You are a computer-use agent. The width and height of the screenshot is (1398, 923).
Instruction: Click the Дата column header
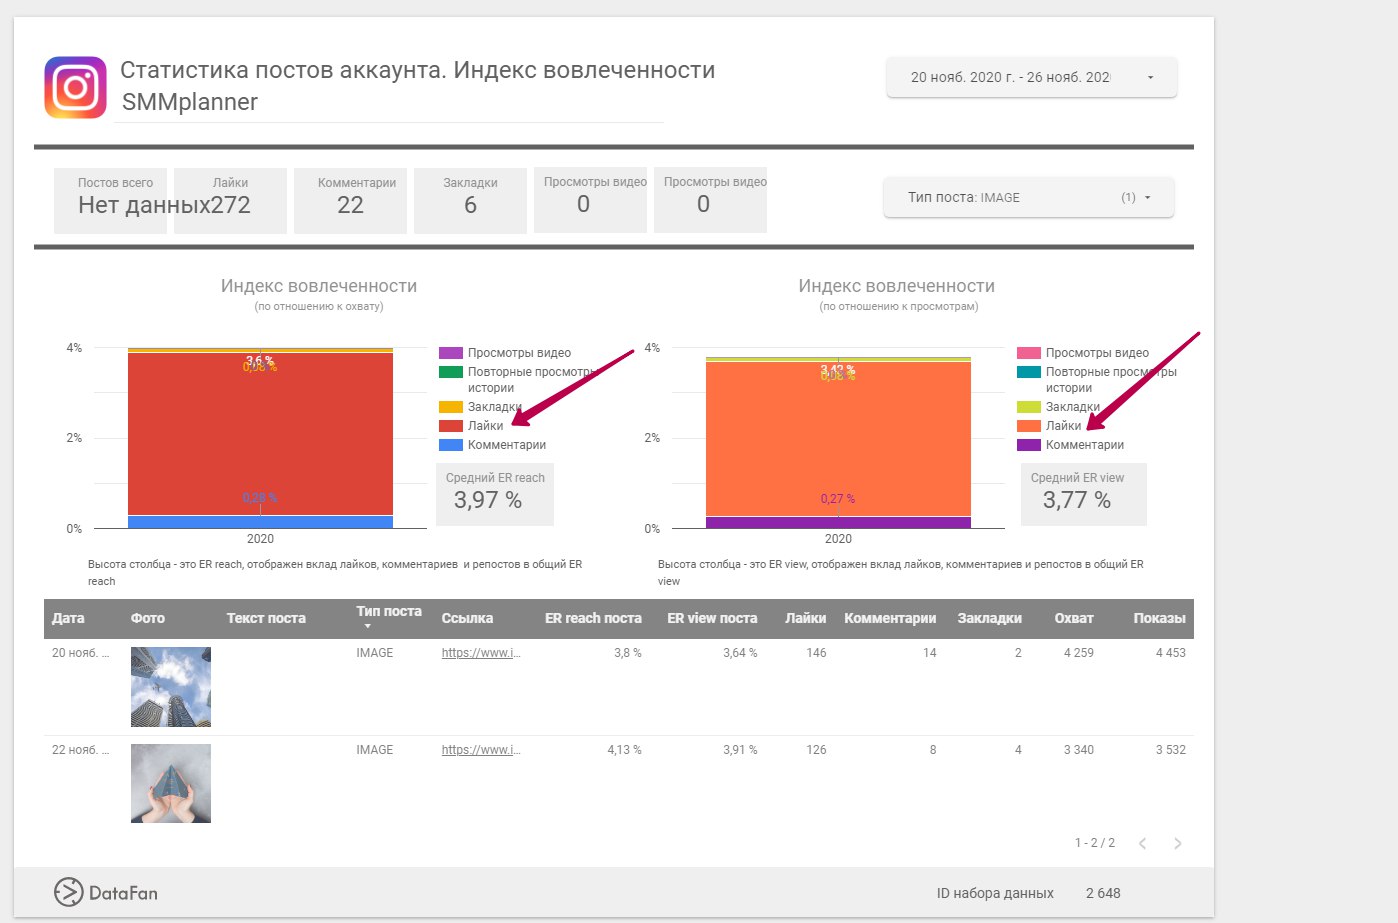pyautogui.click(x=68, y=618)
